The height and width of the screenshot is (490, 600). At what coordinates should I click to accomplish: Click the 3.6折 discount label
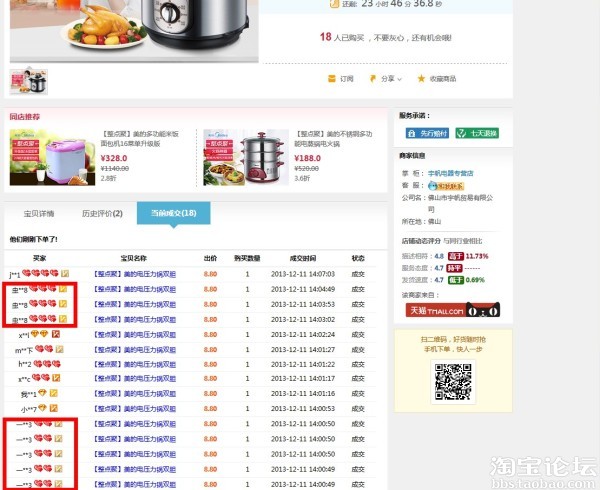point(302,179)
